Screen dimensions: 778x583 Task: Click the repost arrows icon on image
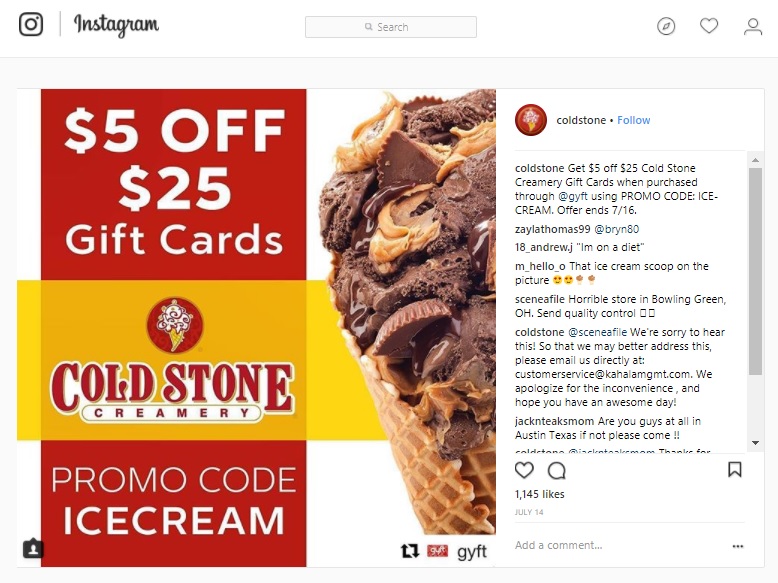click(410, 551)
